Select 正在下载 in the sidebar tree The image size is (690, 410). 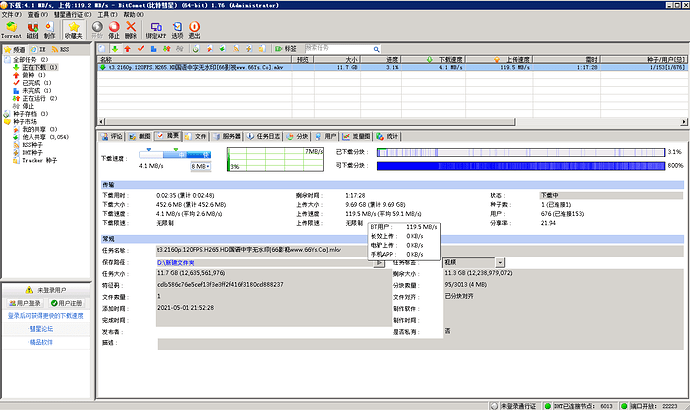click(x=40, y=67)
